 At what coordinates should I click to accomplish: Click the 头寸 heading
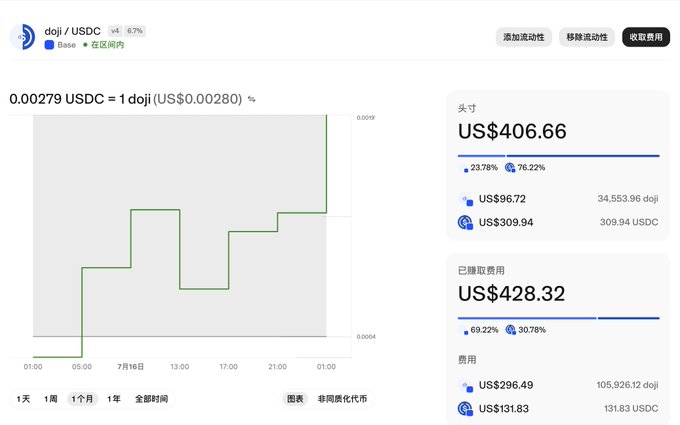click(467, 108)
